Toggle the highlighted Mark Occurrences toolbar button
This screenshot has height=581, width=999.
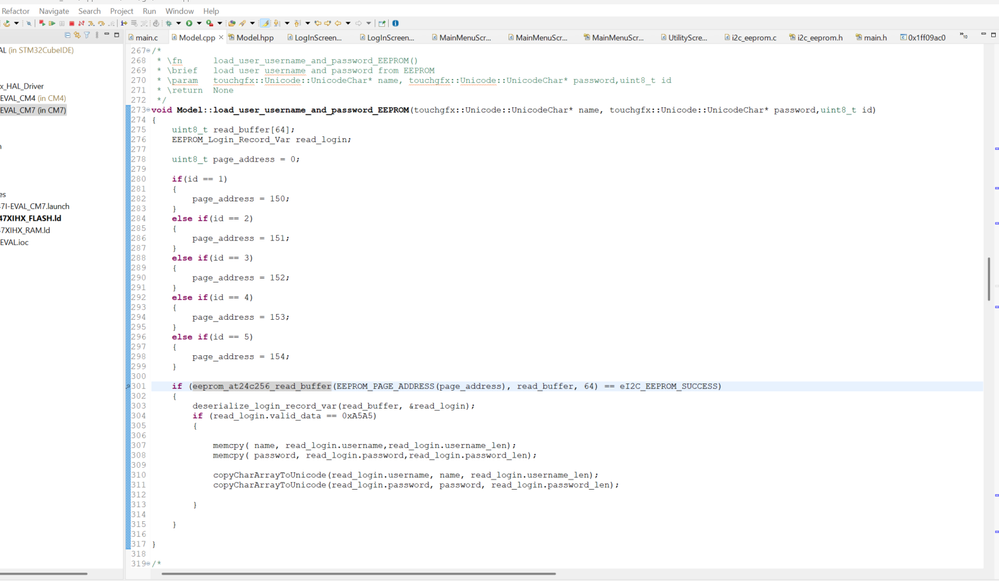pos(265,23)
